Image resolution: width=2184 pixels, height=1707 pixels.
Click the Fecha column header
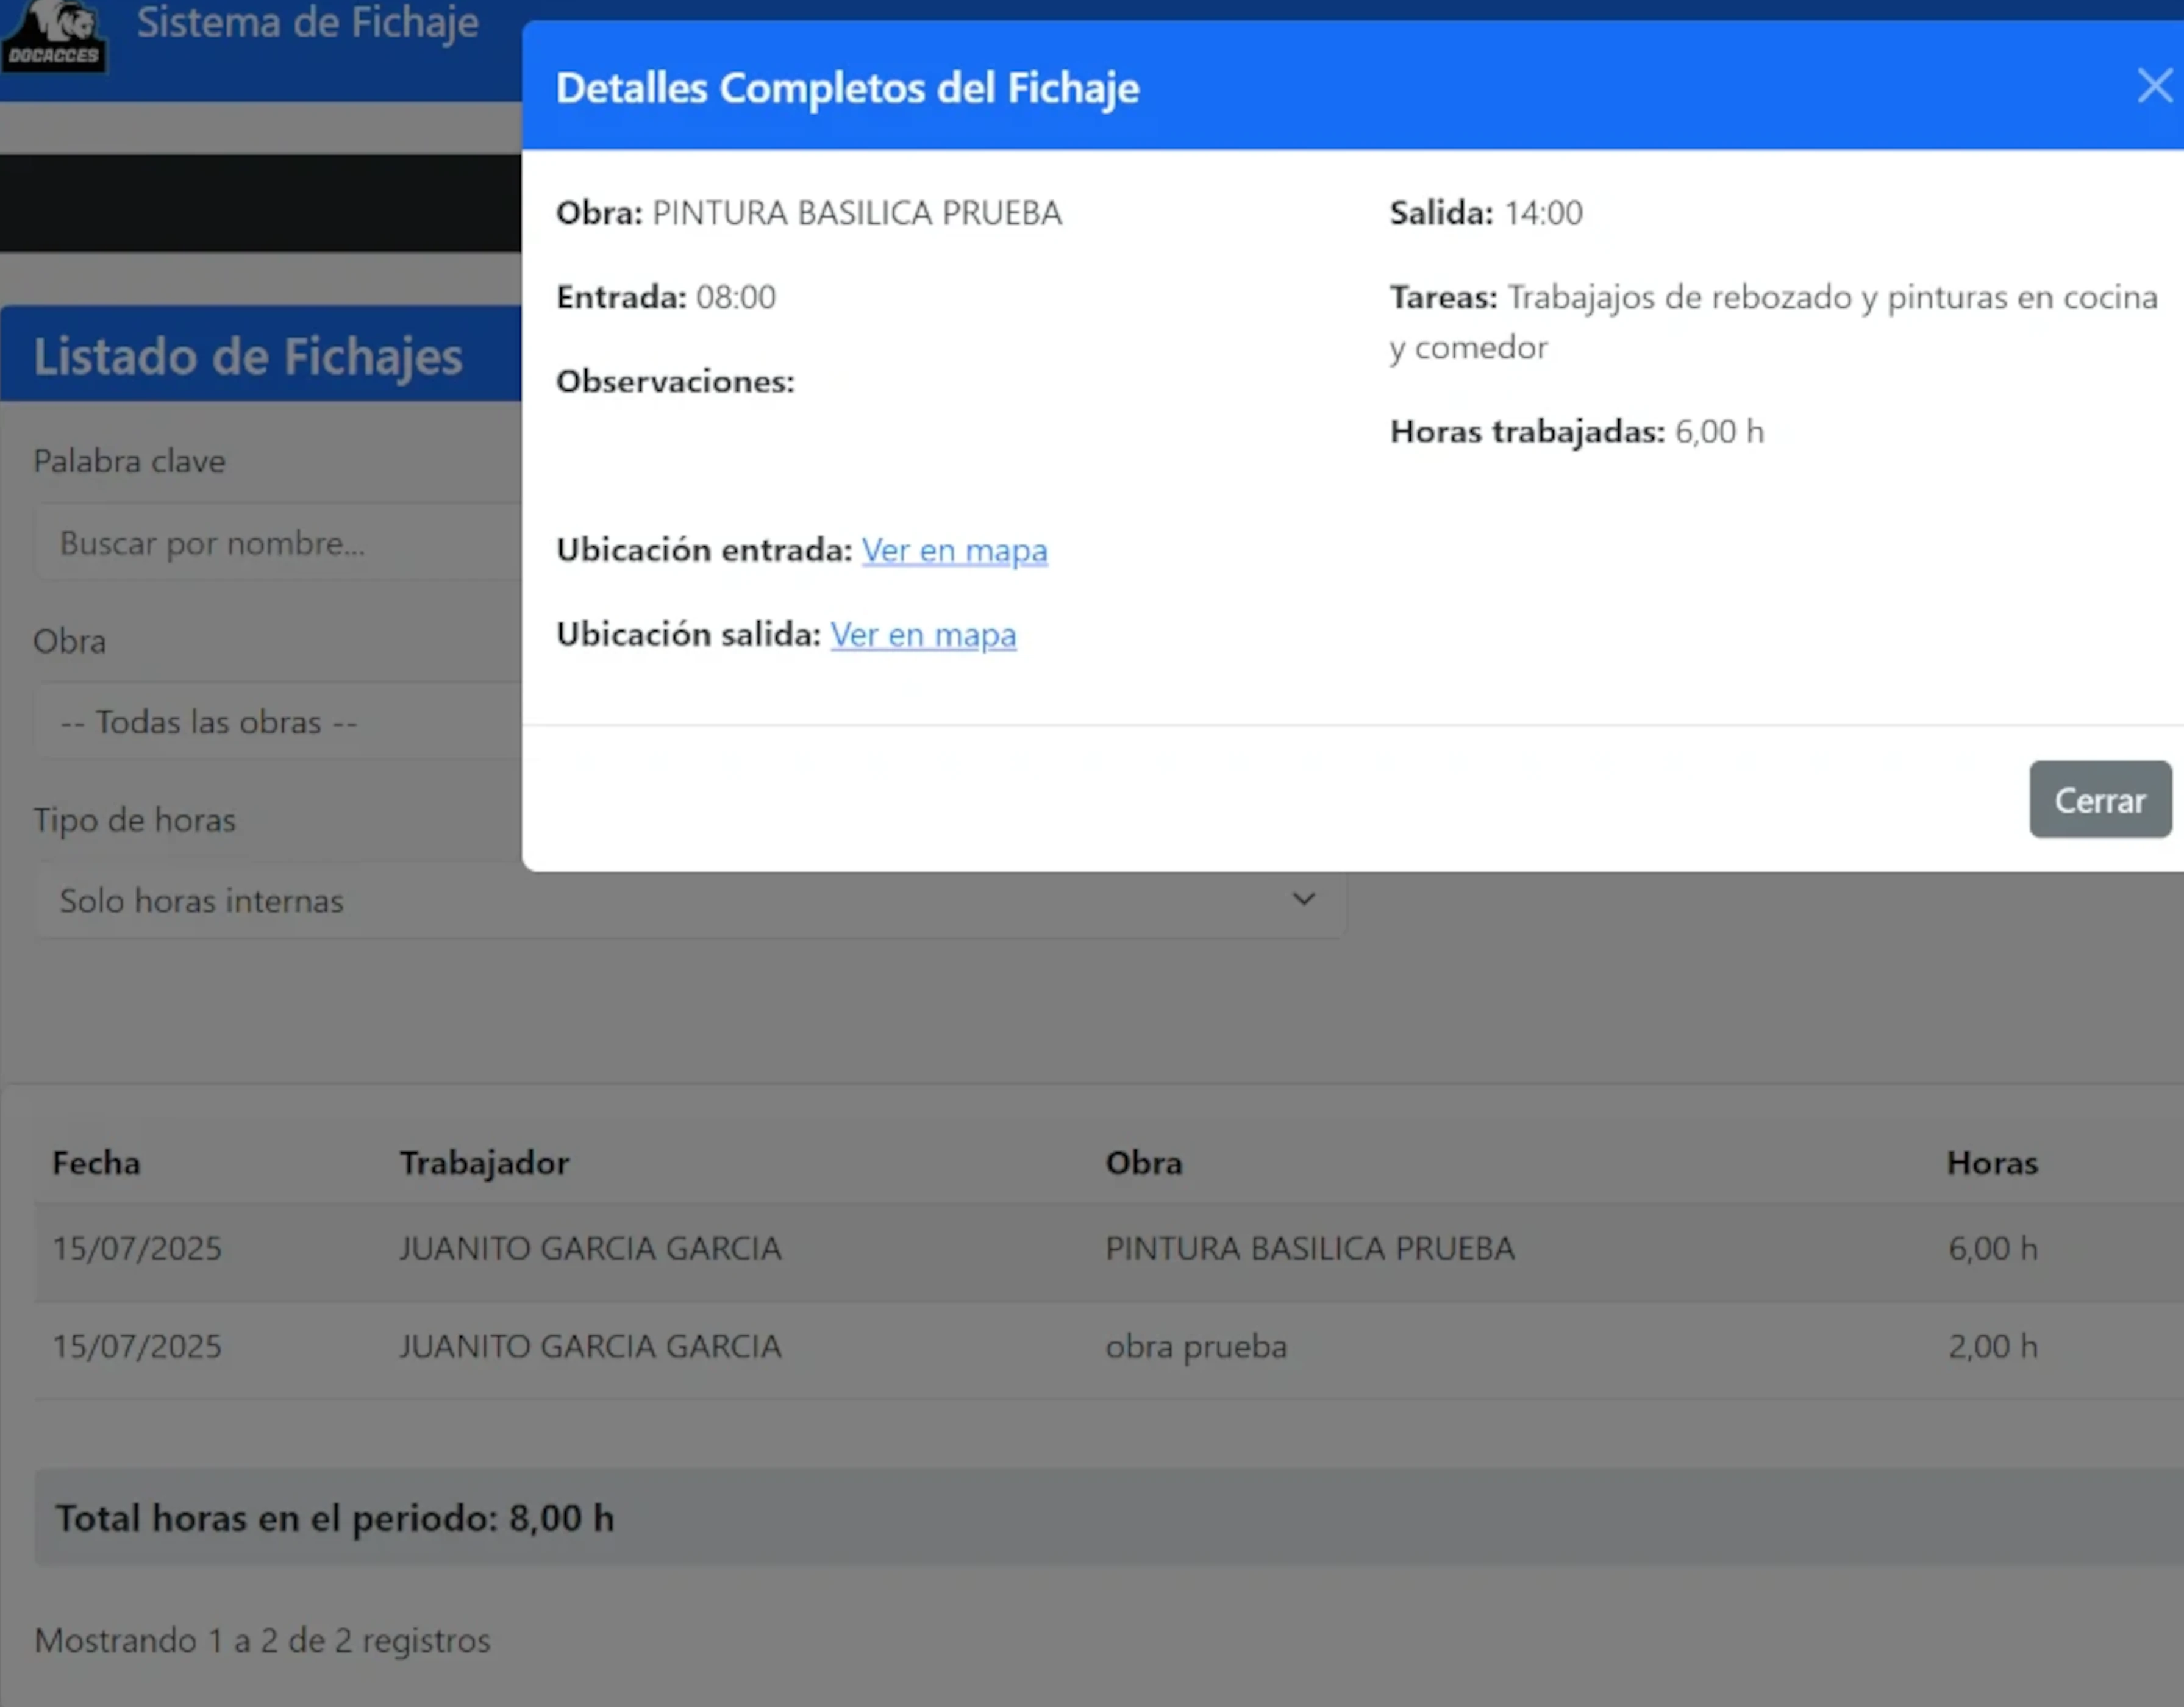[96, 1164]
